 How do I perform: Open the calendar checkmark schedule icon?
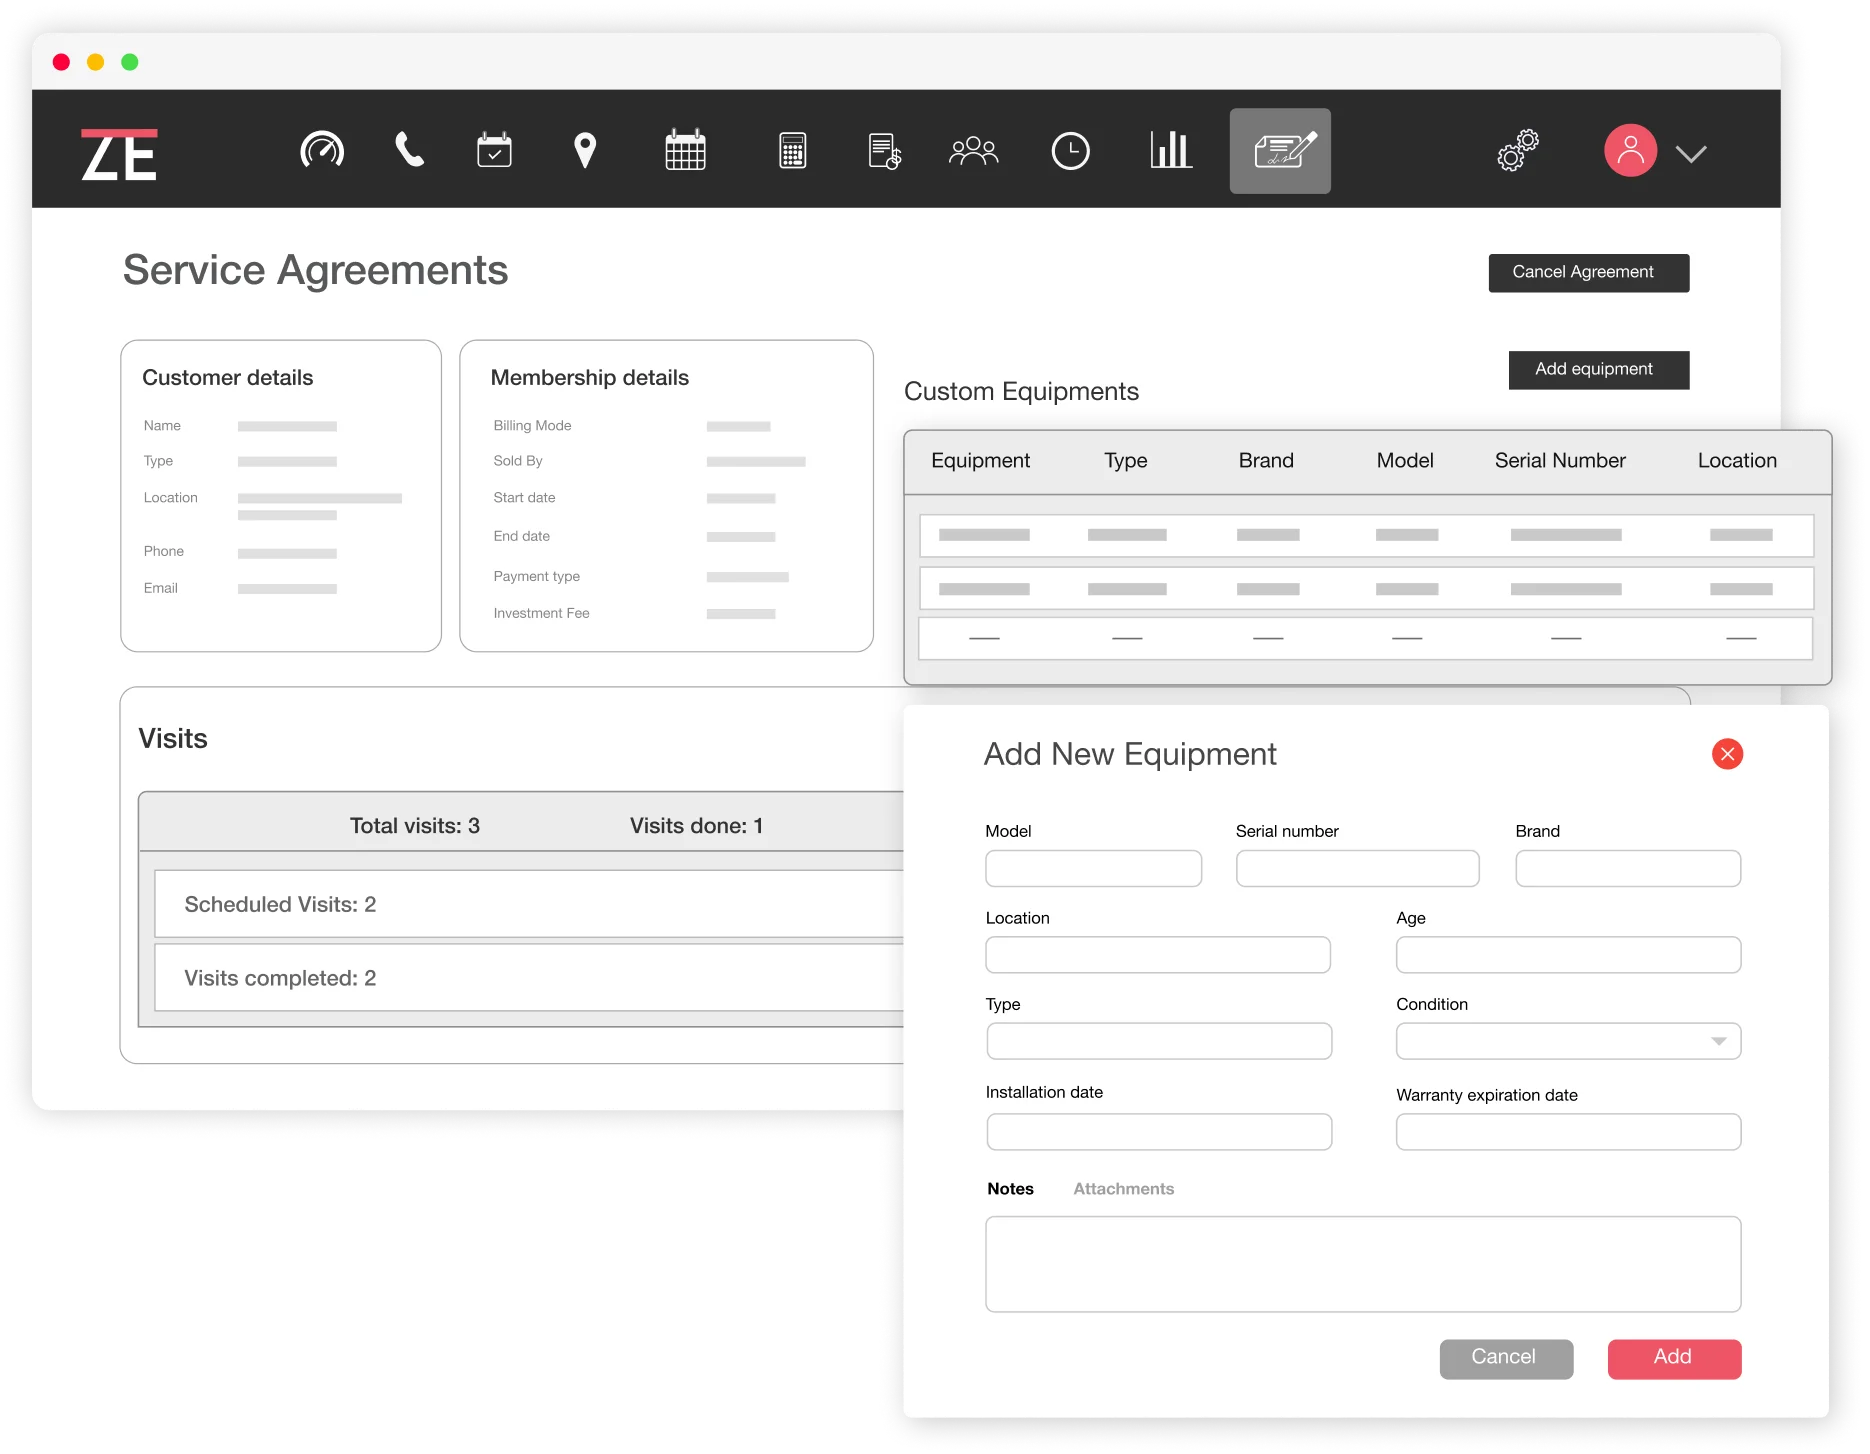494,150
